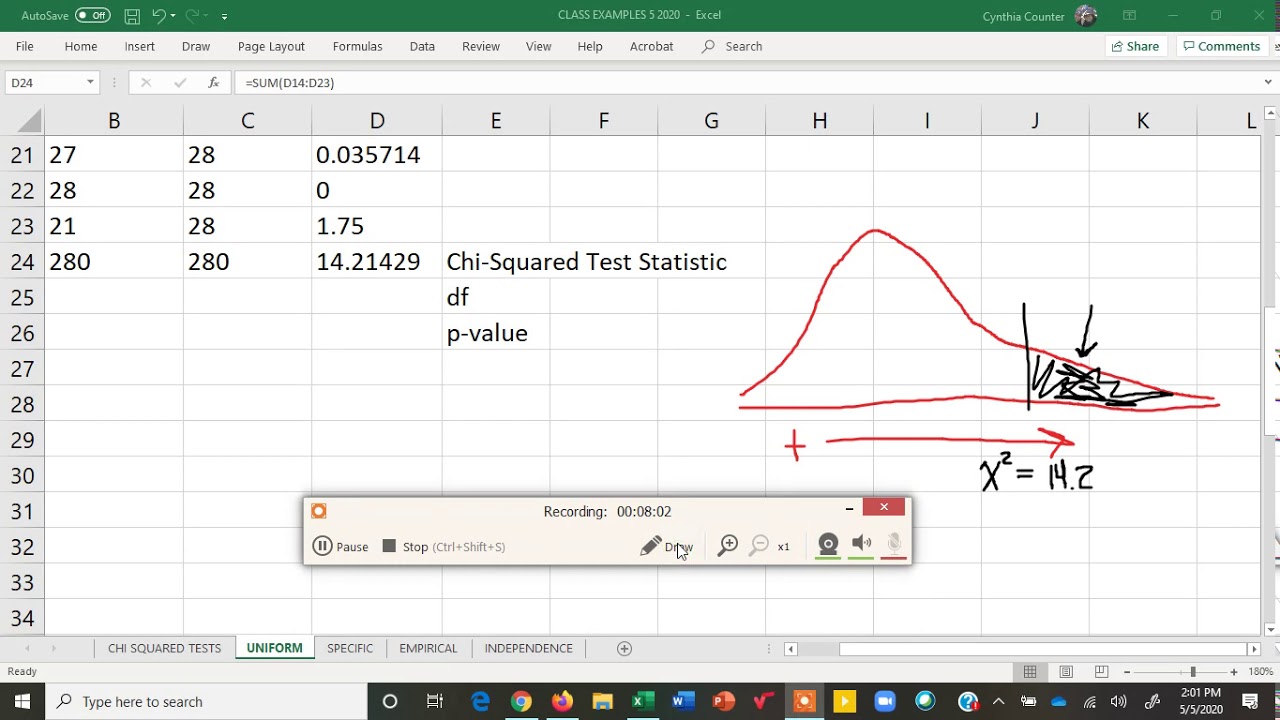Open the Comments dropdown
The image size is (1280, 720).
pyautogui.click(x=1221, y=46)
